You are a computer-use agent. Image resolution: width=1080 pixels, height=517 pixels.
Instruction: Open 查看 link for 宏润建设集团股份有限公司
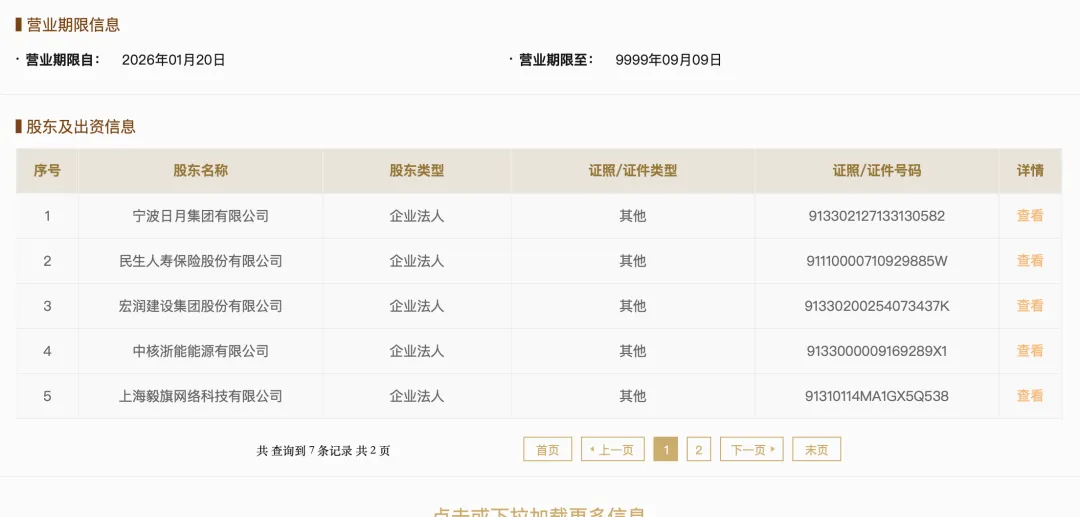point(1030,306)
